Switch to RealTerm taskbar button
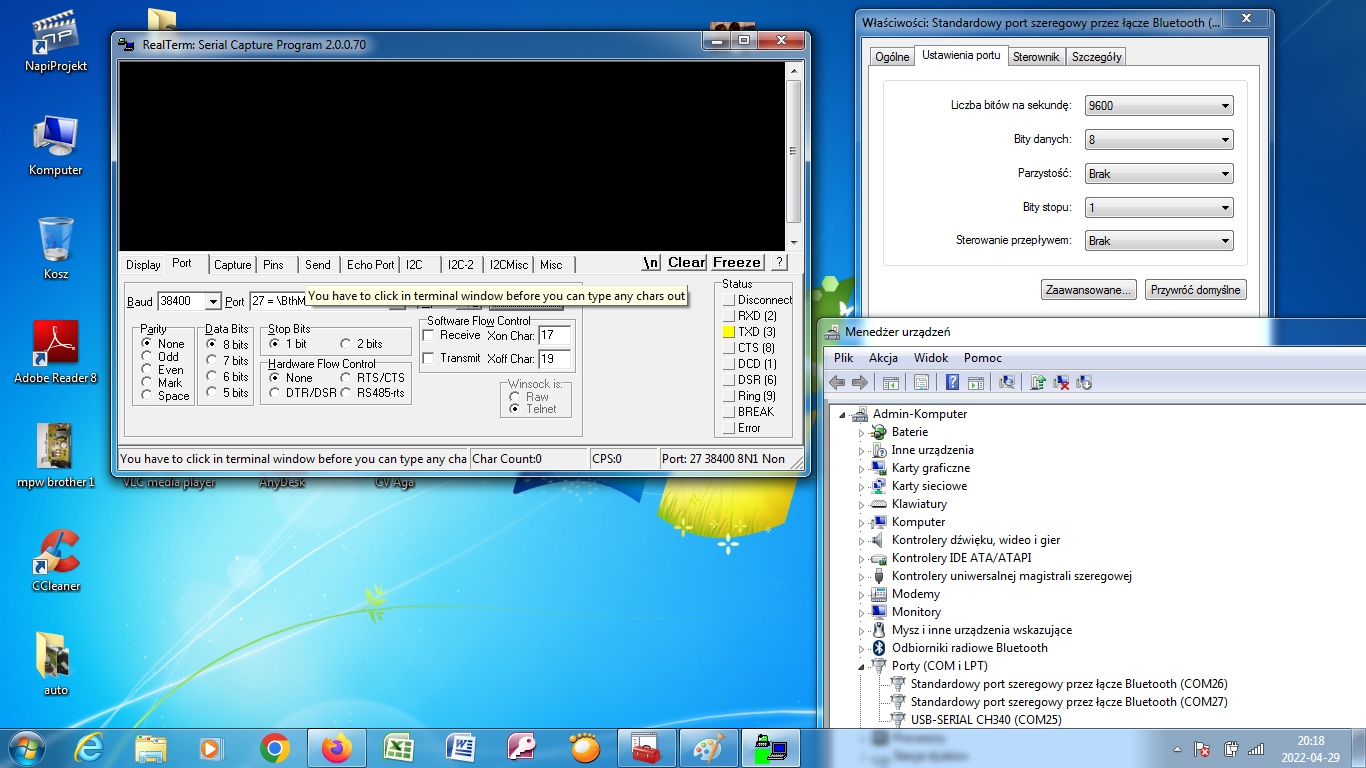Screen dimensions: 1366x768 (770, 747)
